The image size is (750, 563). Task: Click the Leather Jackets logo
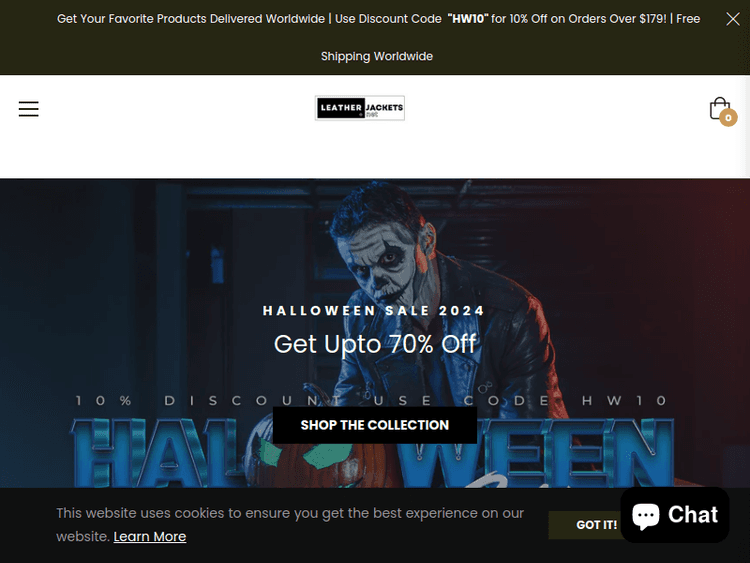point(360,108)
